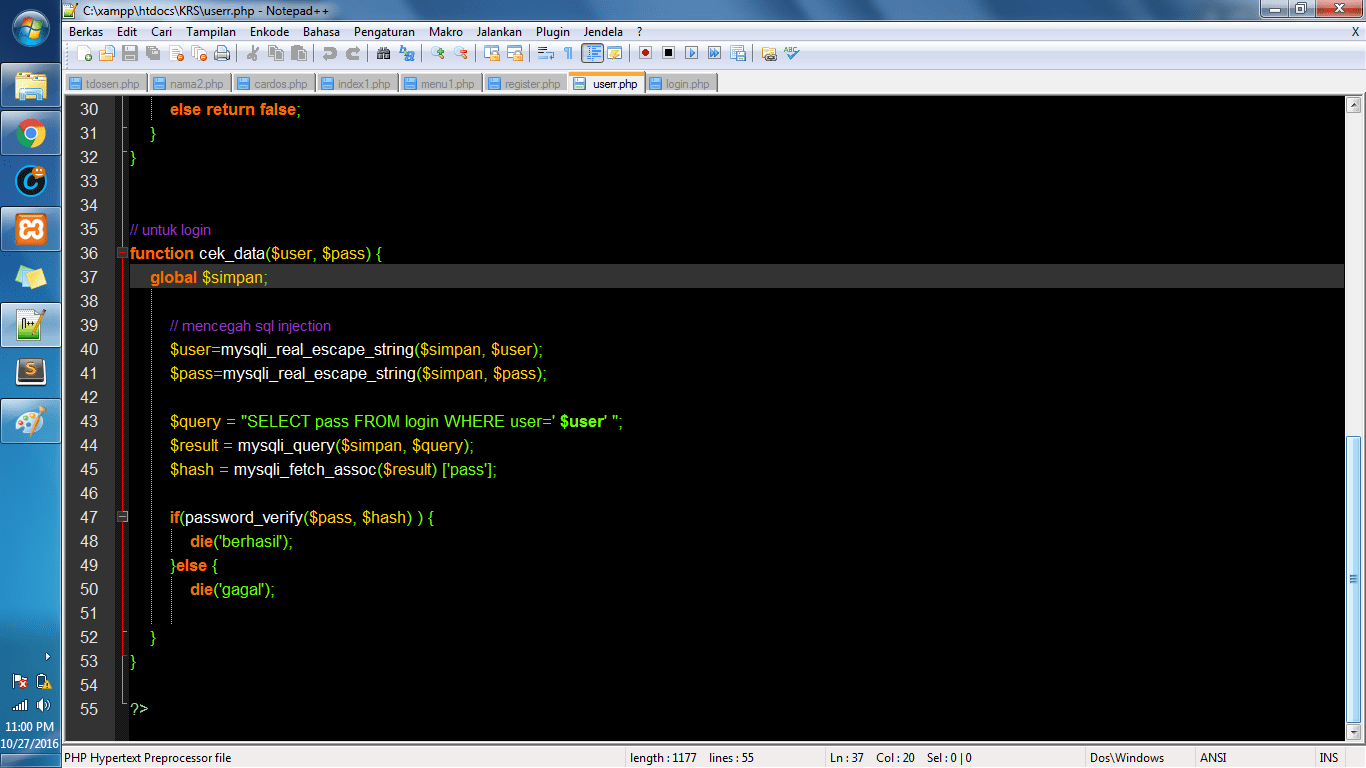The width and height of the screenshot is (1366, 768).
Task: Click the Close All documents icon
Action: coord(199,53)
